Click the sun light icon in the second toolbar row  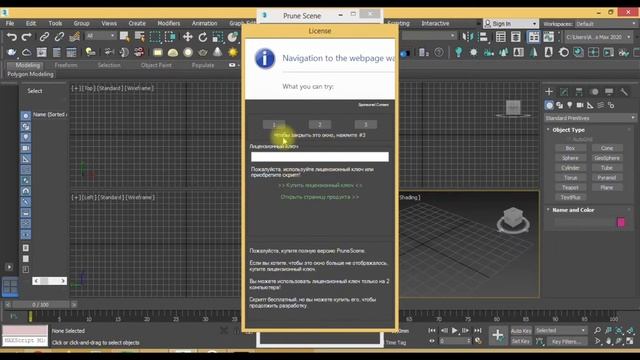(233, 52)
